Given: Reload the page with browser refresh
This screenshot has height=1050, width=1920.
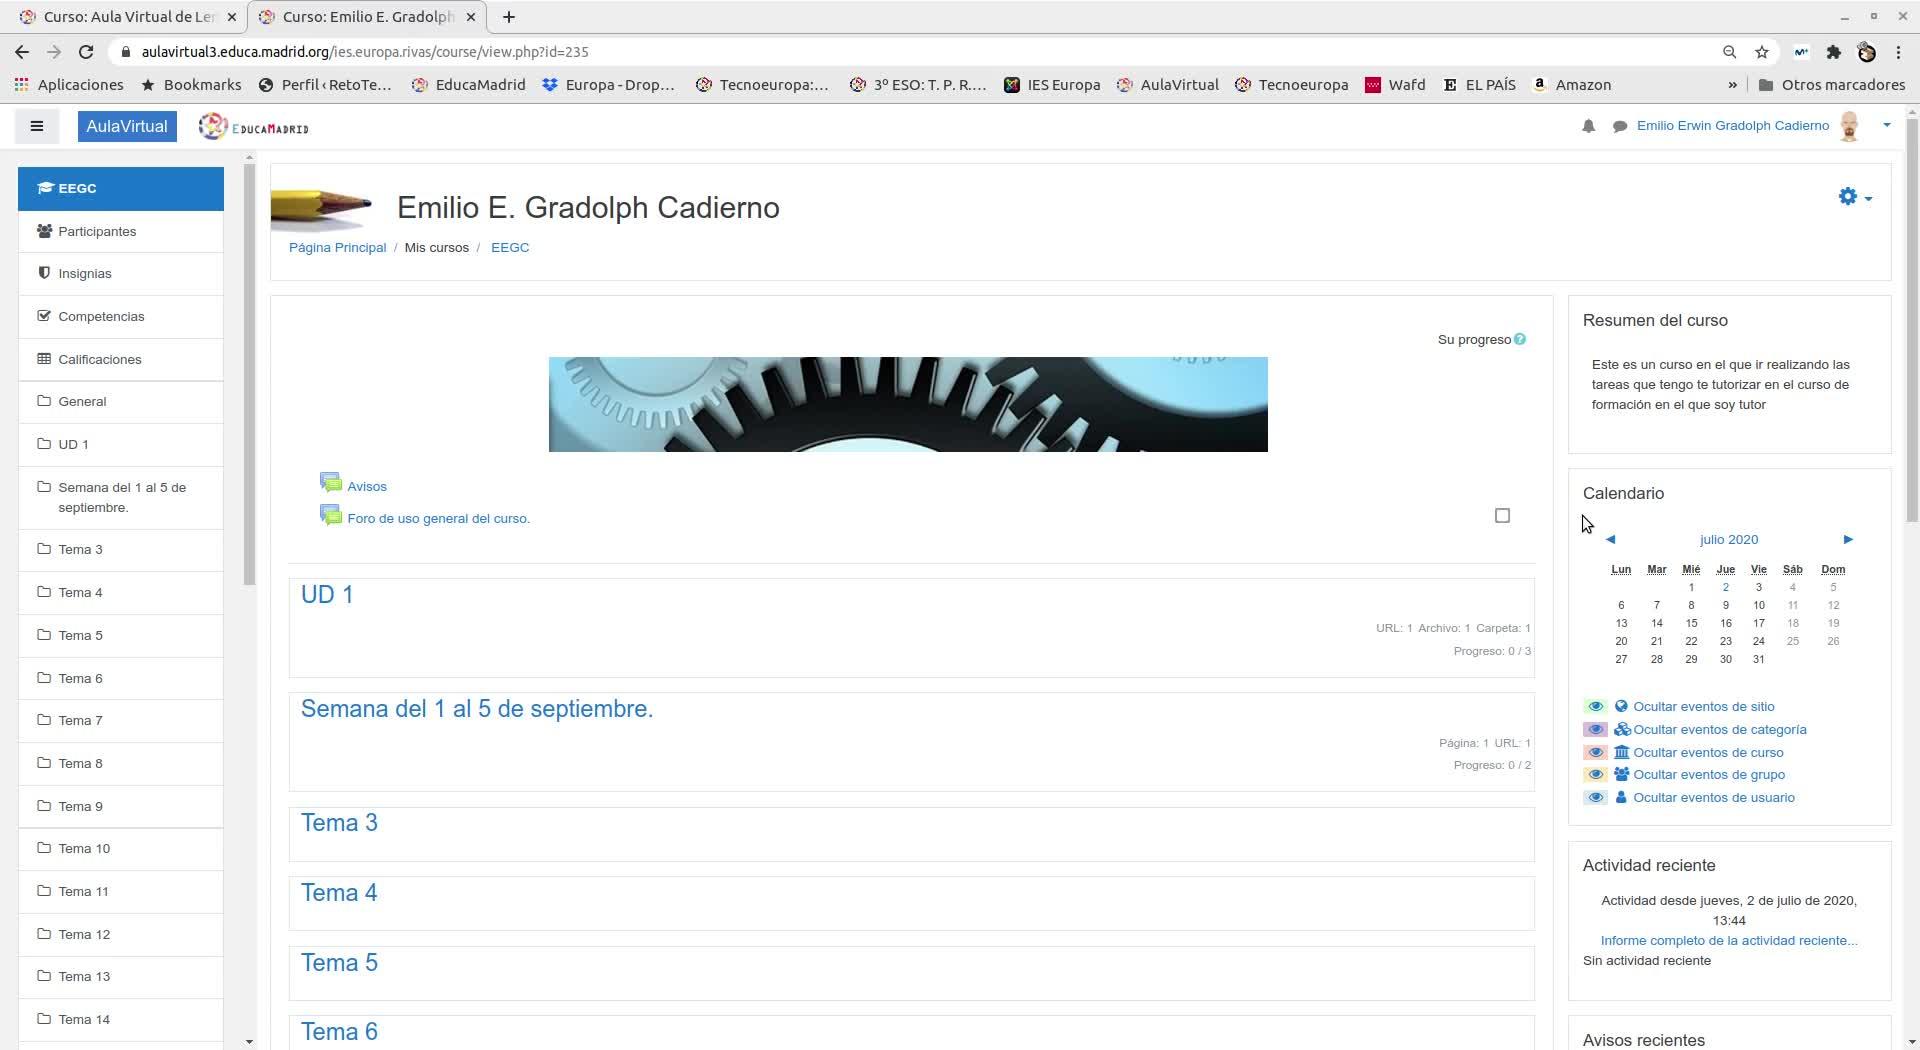Looking at the screenshot, I should pyautogui.click(x=86, y=52).
